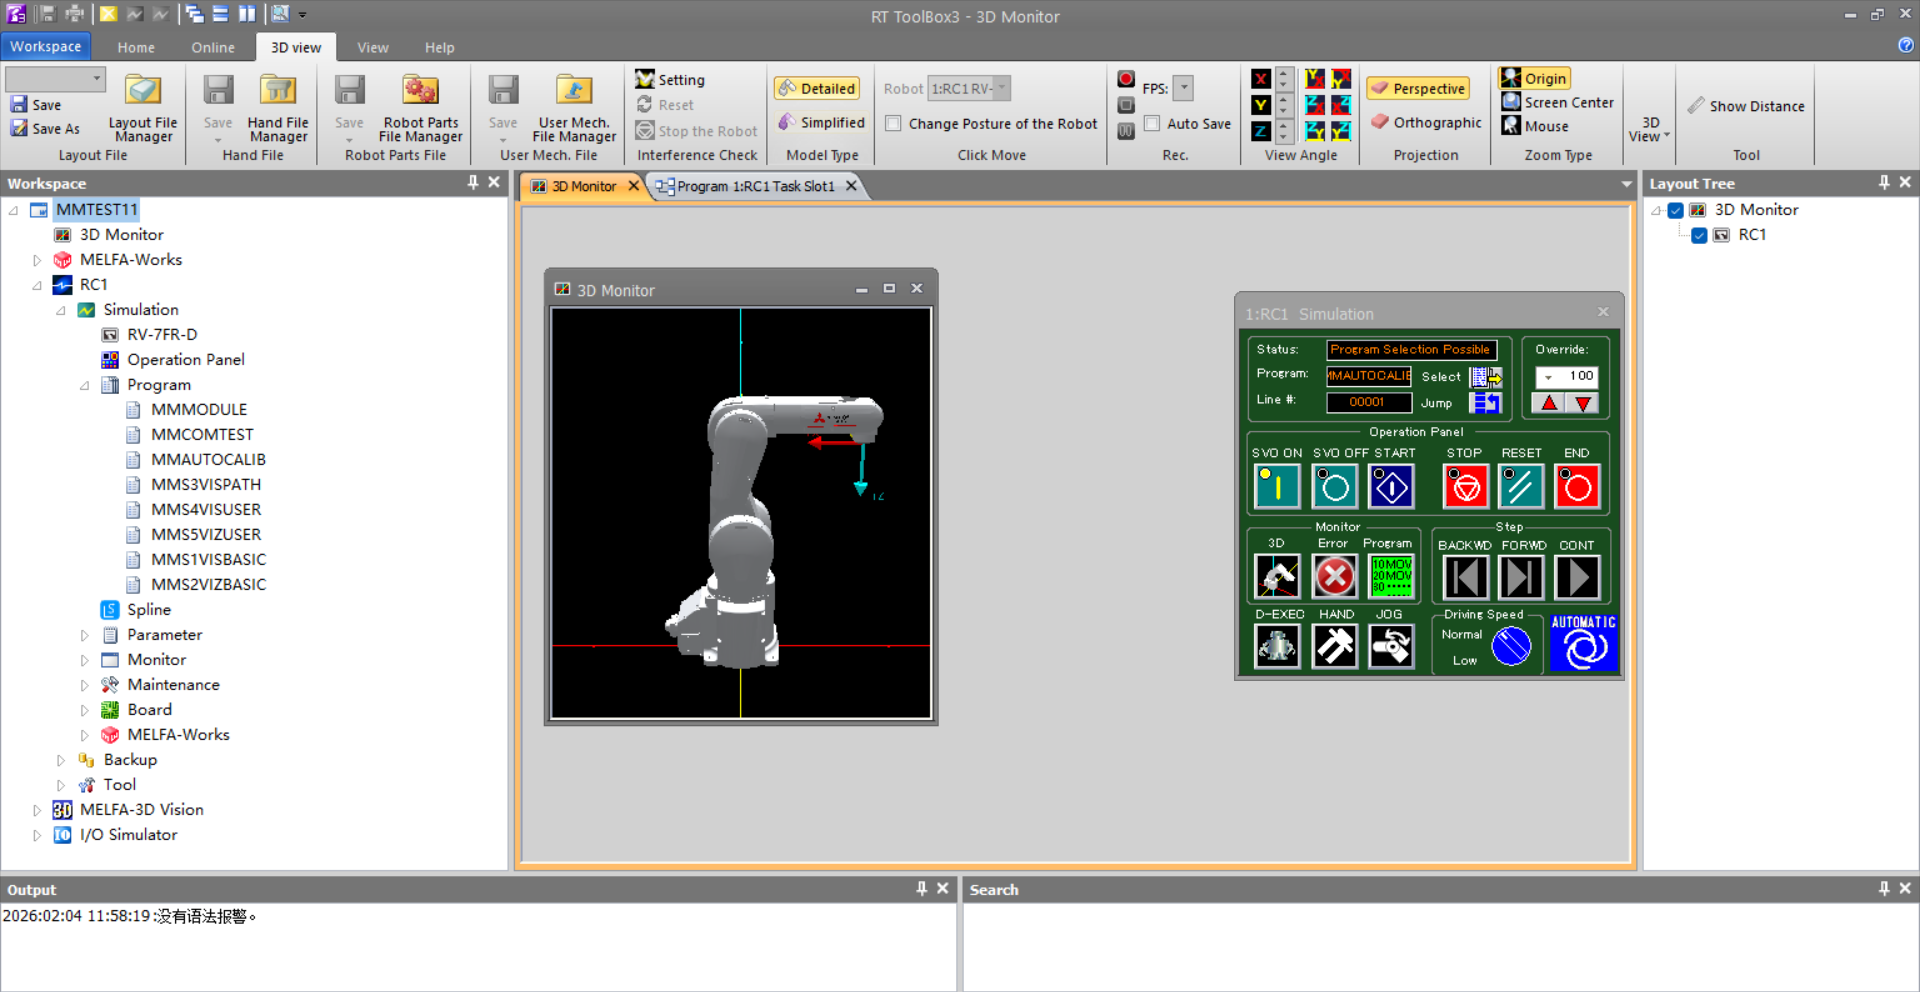
Task: Open the D-EXEC direct execution icon
Action: tap(1277, 646)
